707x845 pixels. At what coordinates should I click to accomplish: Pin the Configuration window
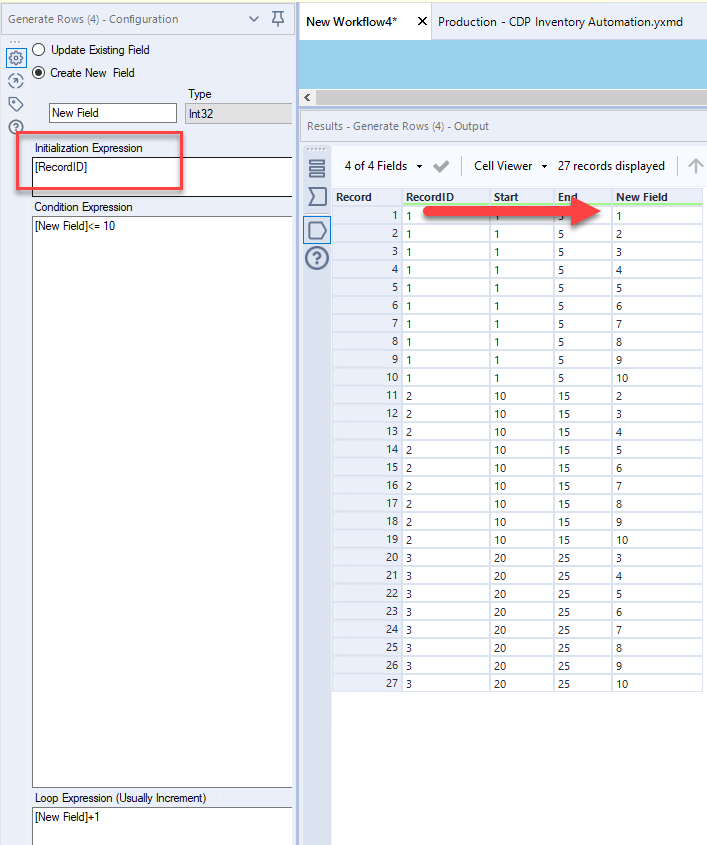click(278, 19)
